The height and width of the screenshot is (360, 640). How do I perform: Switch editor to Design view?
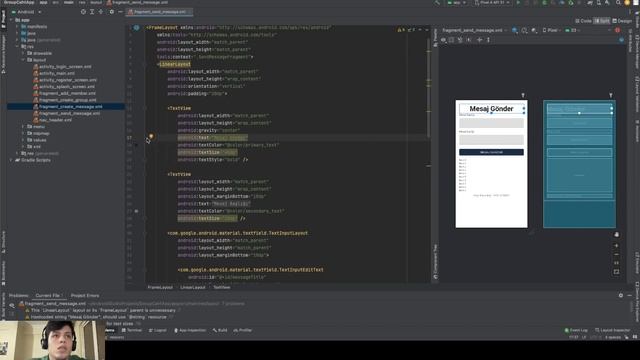[622, 21]
